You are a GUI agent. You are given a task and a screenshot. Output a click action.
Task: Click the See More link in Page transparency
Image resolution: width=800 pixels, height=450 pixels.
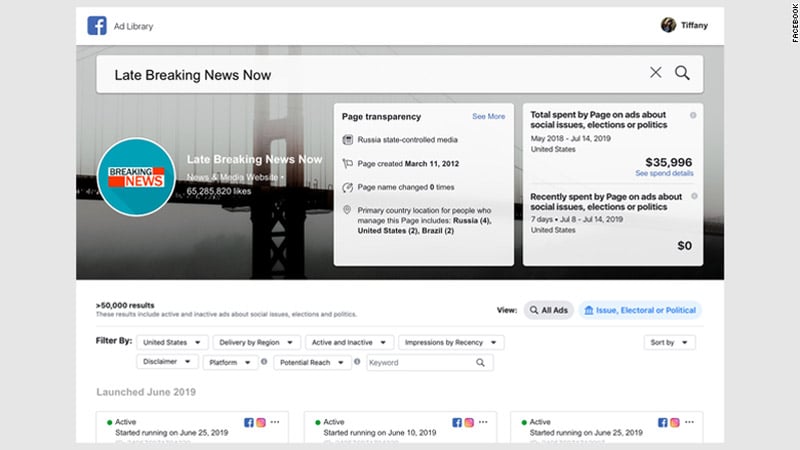pyautogui.click(x=488, y=117)
